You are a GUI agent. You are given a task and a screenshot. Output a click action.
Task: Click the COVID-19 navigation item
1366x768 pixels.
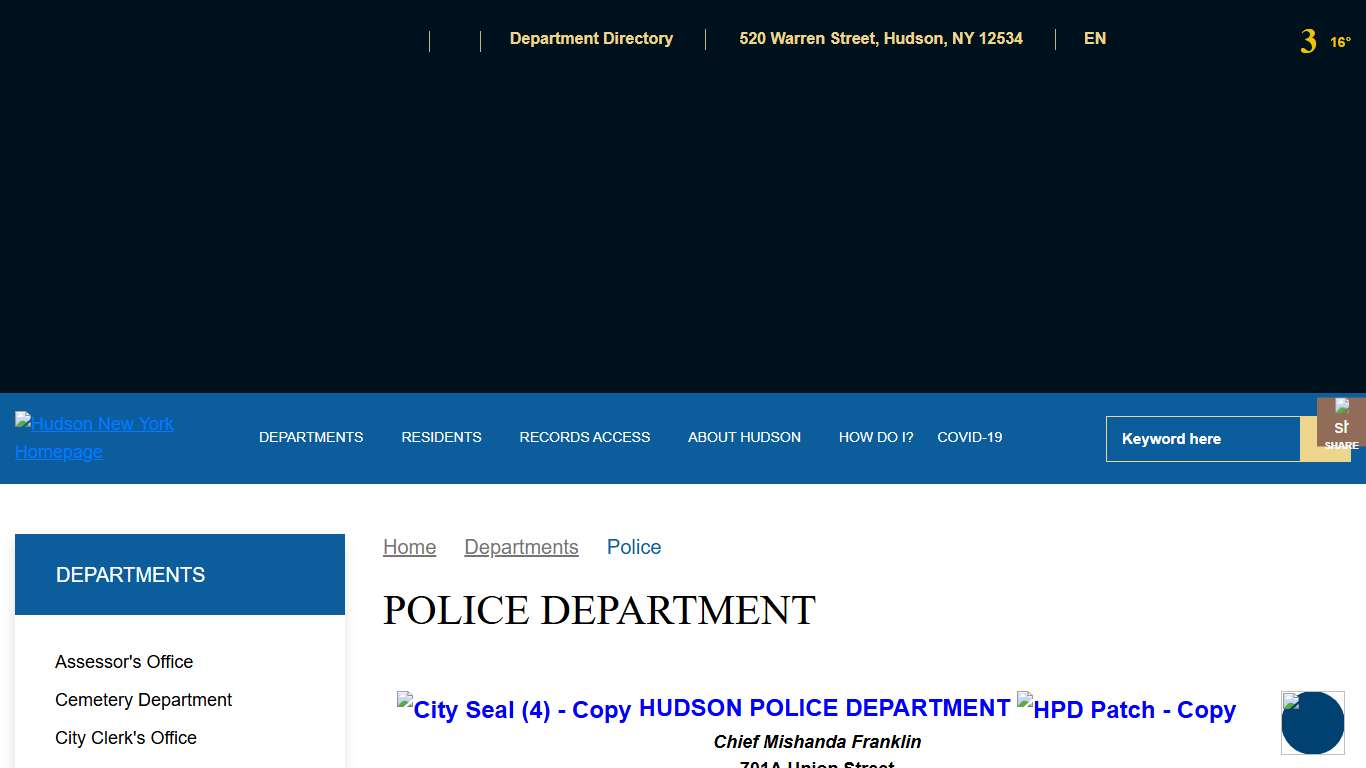click(969, 437)
